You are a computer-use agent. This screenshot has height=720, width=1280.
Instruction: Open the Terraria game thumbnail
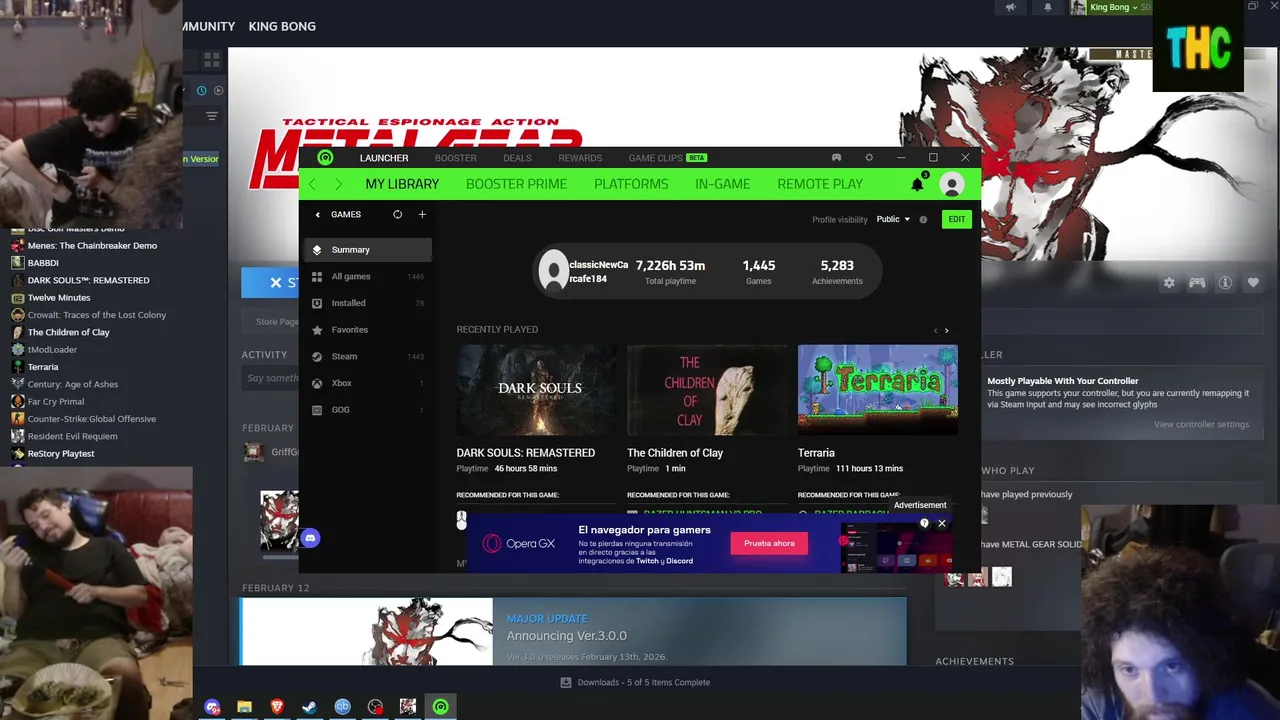(x=878, y=390)
